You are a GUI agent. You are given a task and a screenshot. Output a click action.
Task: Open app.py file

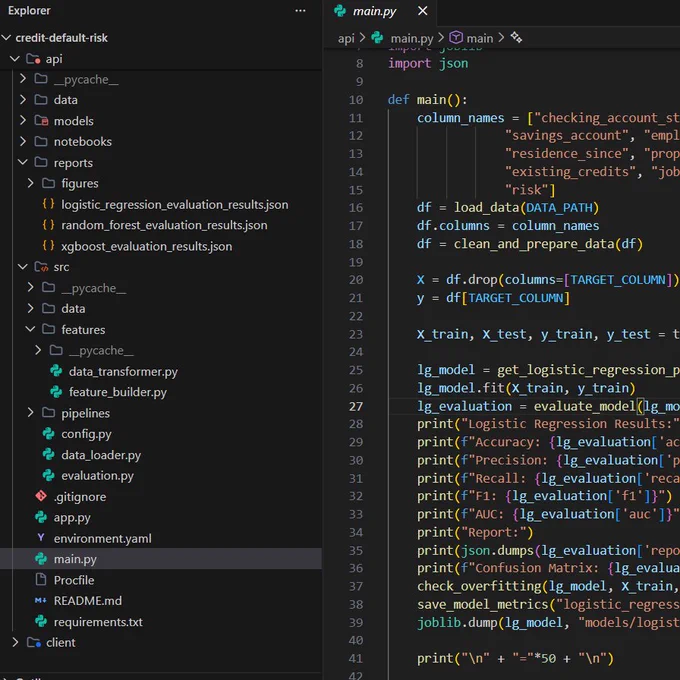pyautogui.click(x=72, y=518)
